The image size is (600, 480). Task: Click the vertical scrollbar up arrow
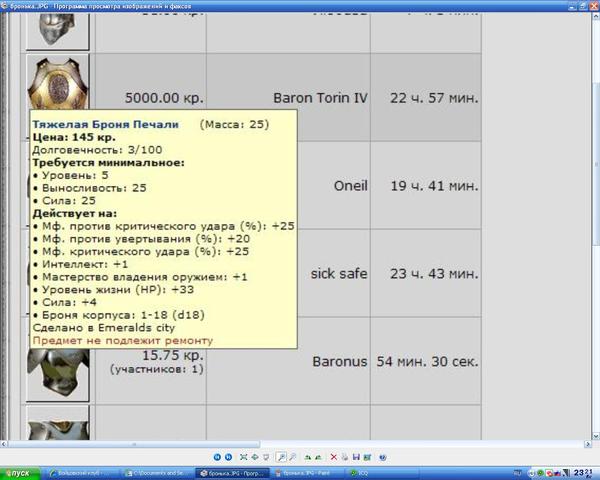coord(596,16)
